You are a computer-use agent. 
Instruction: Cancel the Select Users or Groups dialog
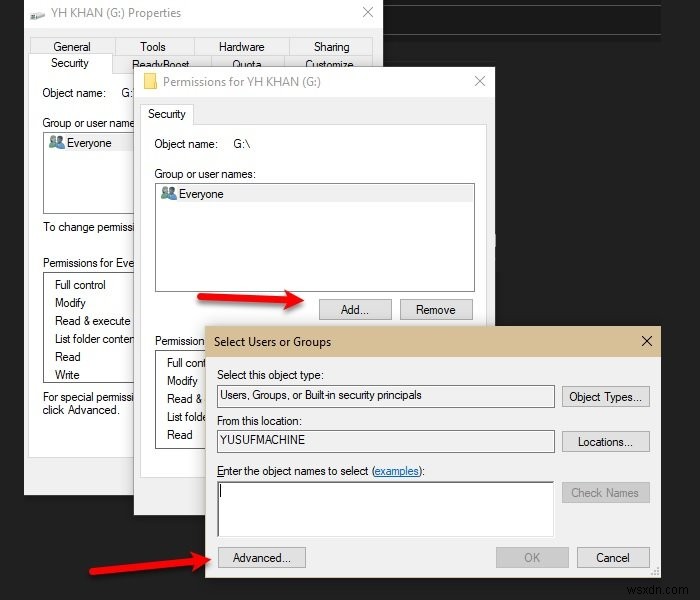click(x=613, y=558)
